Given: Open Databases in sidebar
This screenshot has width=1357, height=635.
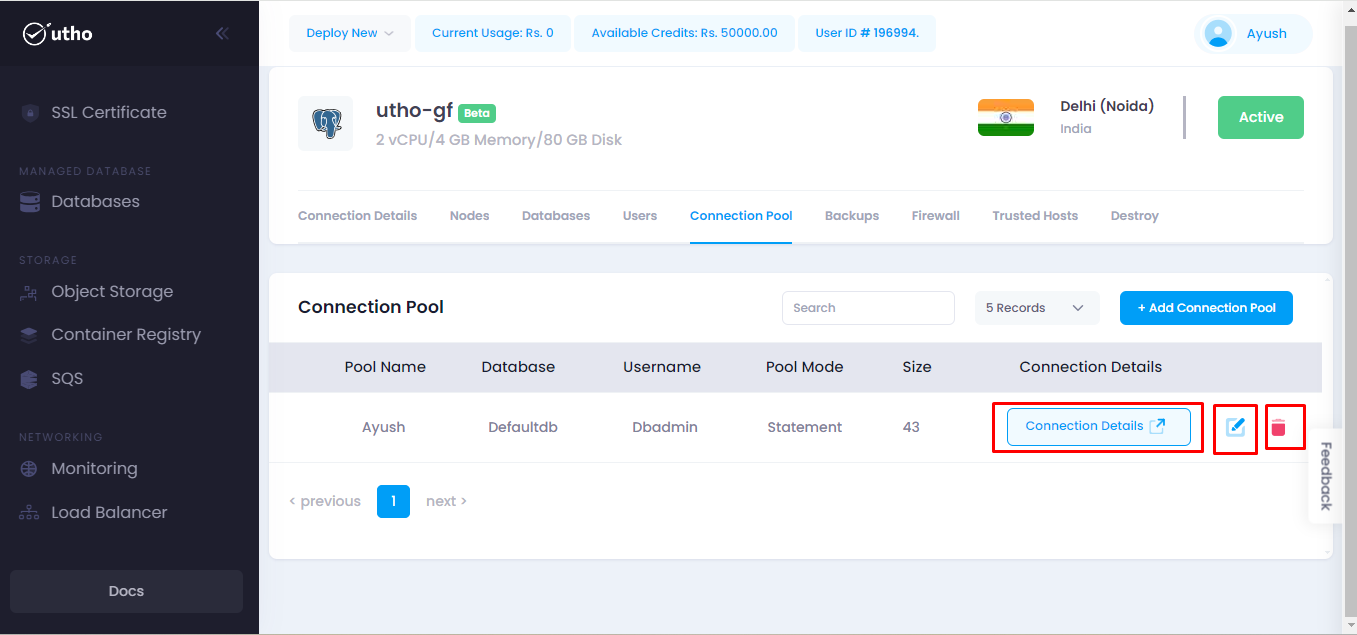Looking at the screenshot, I should pyautogui.click(x=95, y=202).
